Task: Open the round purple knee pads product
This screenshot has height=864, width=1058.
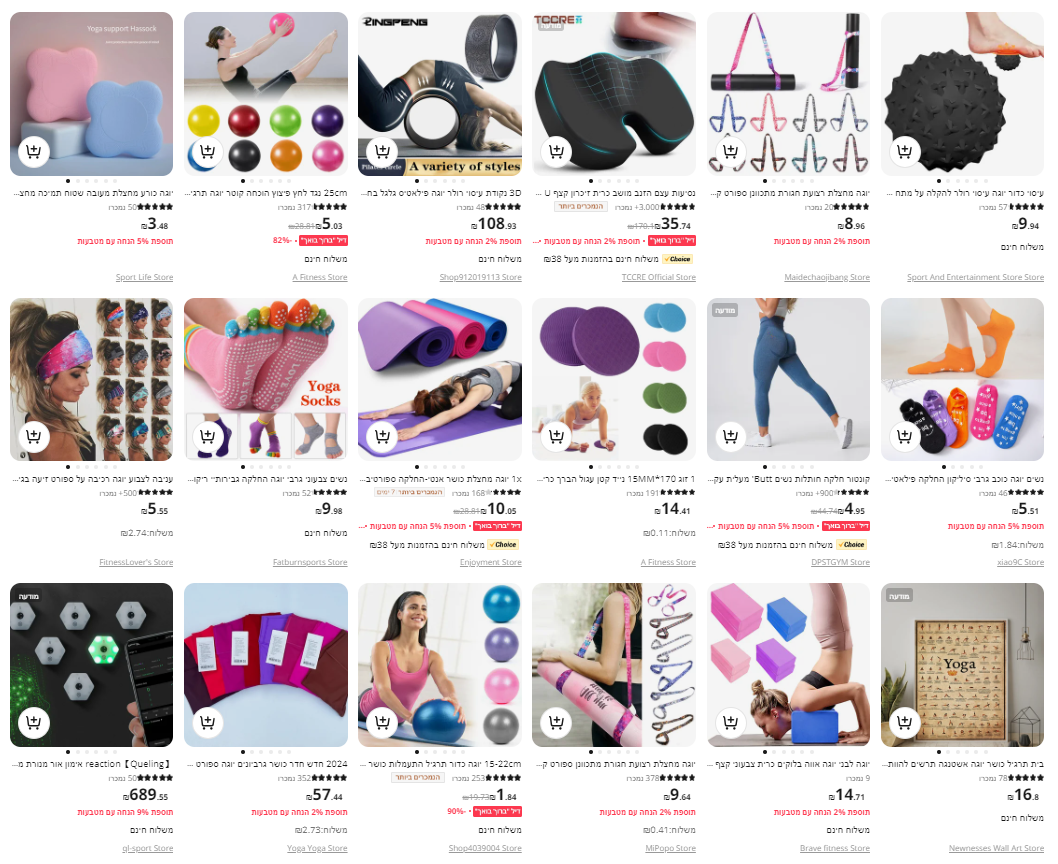Action: (614, 379)
